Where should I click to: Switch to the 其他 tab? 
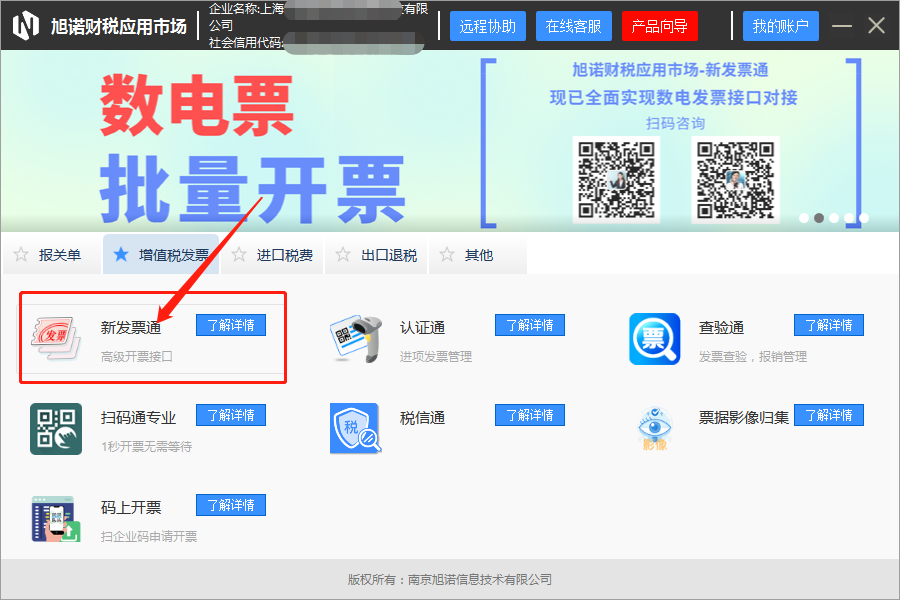point(478,254)
